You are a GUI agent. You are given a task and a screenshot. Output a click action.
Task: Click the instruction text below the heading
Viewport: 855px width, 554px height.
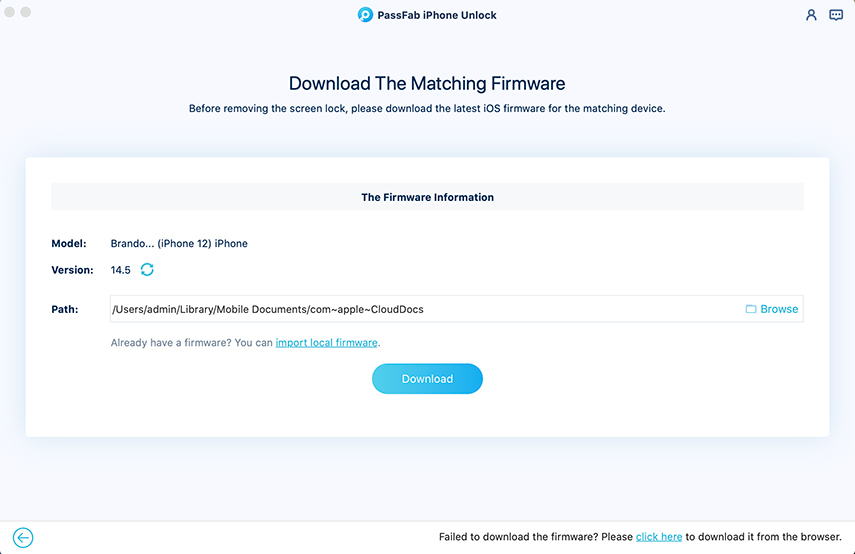pos(427,108)
